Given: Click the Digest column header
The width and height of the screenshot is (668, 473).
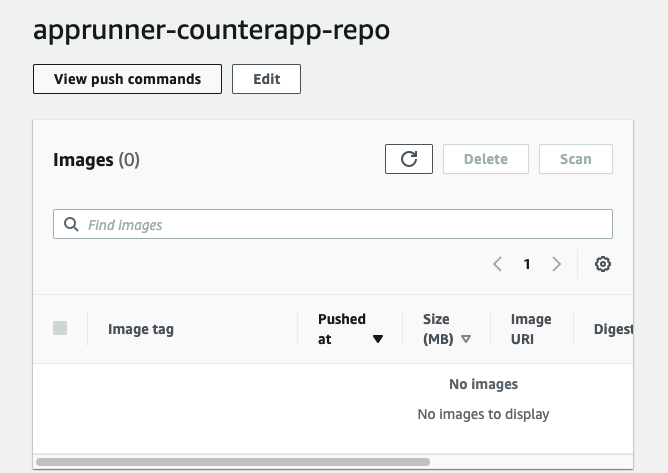Looking at the screenshot, I should coord(613,329).
